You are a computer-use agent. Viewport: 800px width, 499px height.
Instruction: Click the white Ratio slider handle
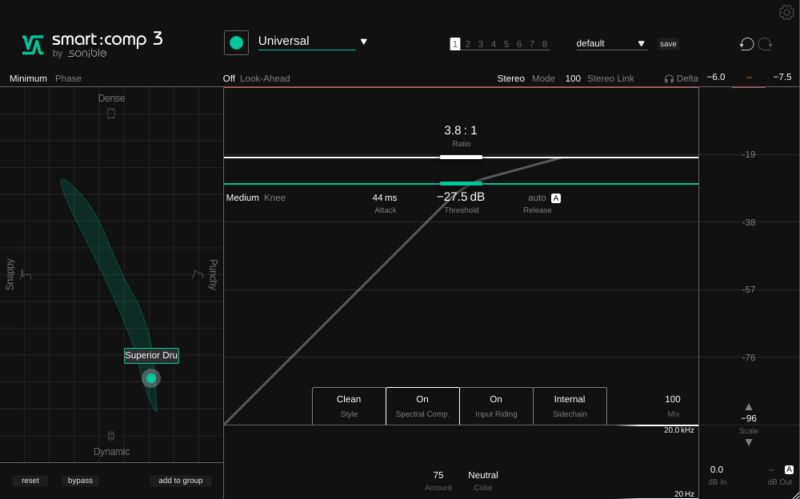(x=461, y=157)
